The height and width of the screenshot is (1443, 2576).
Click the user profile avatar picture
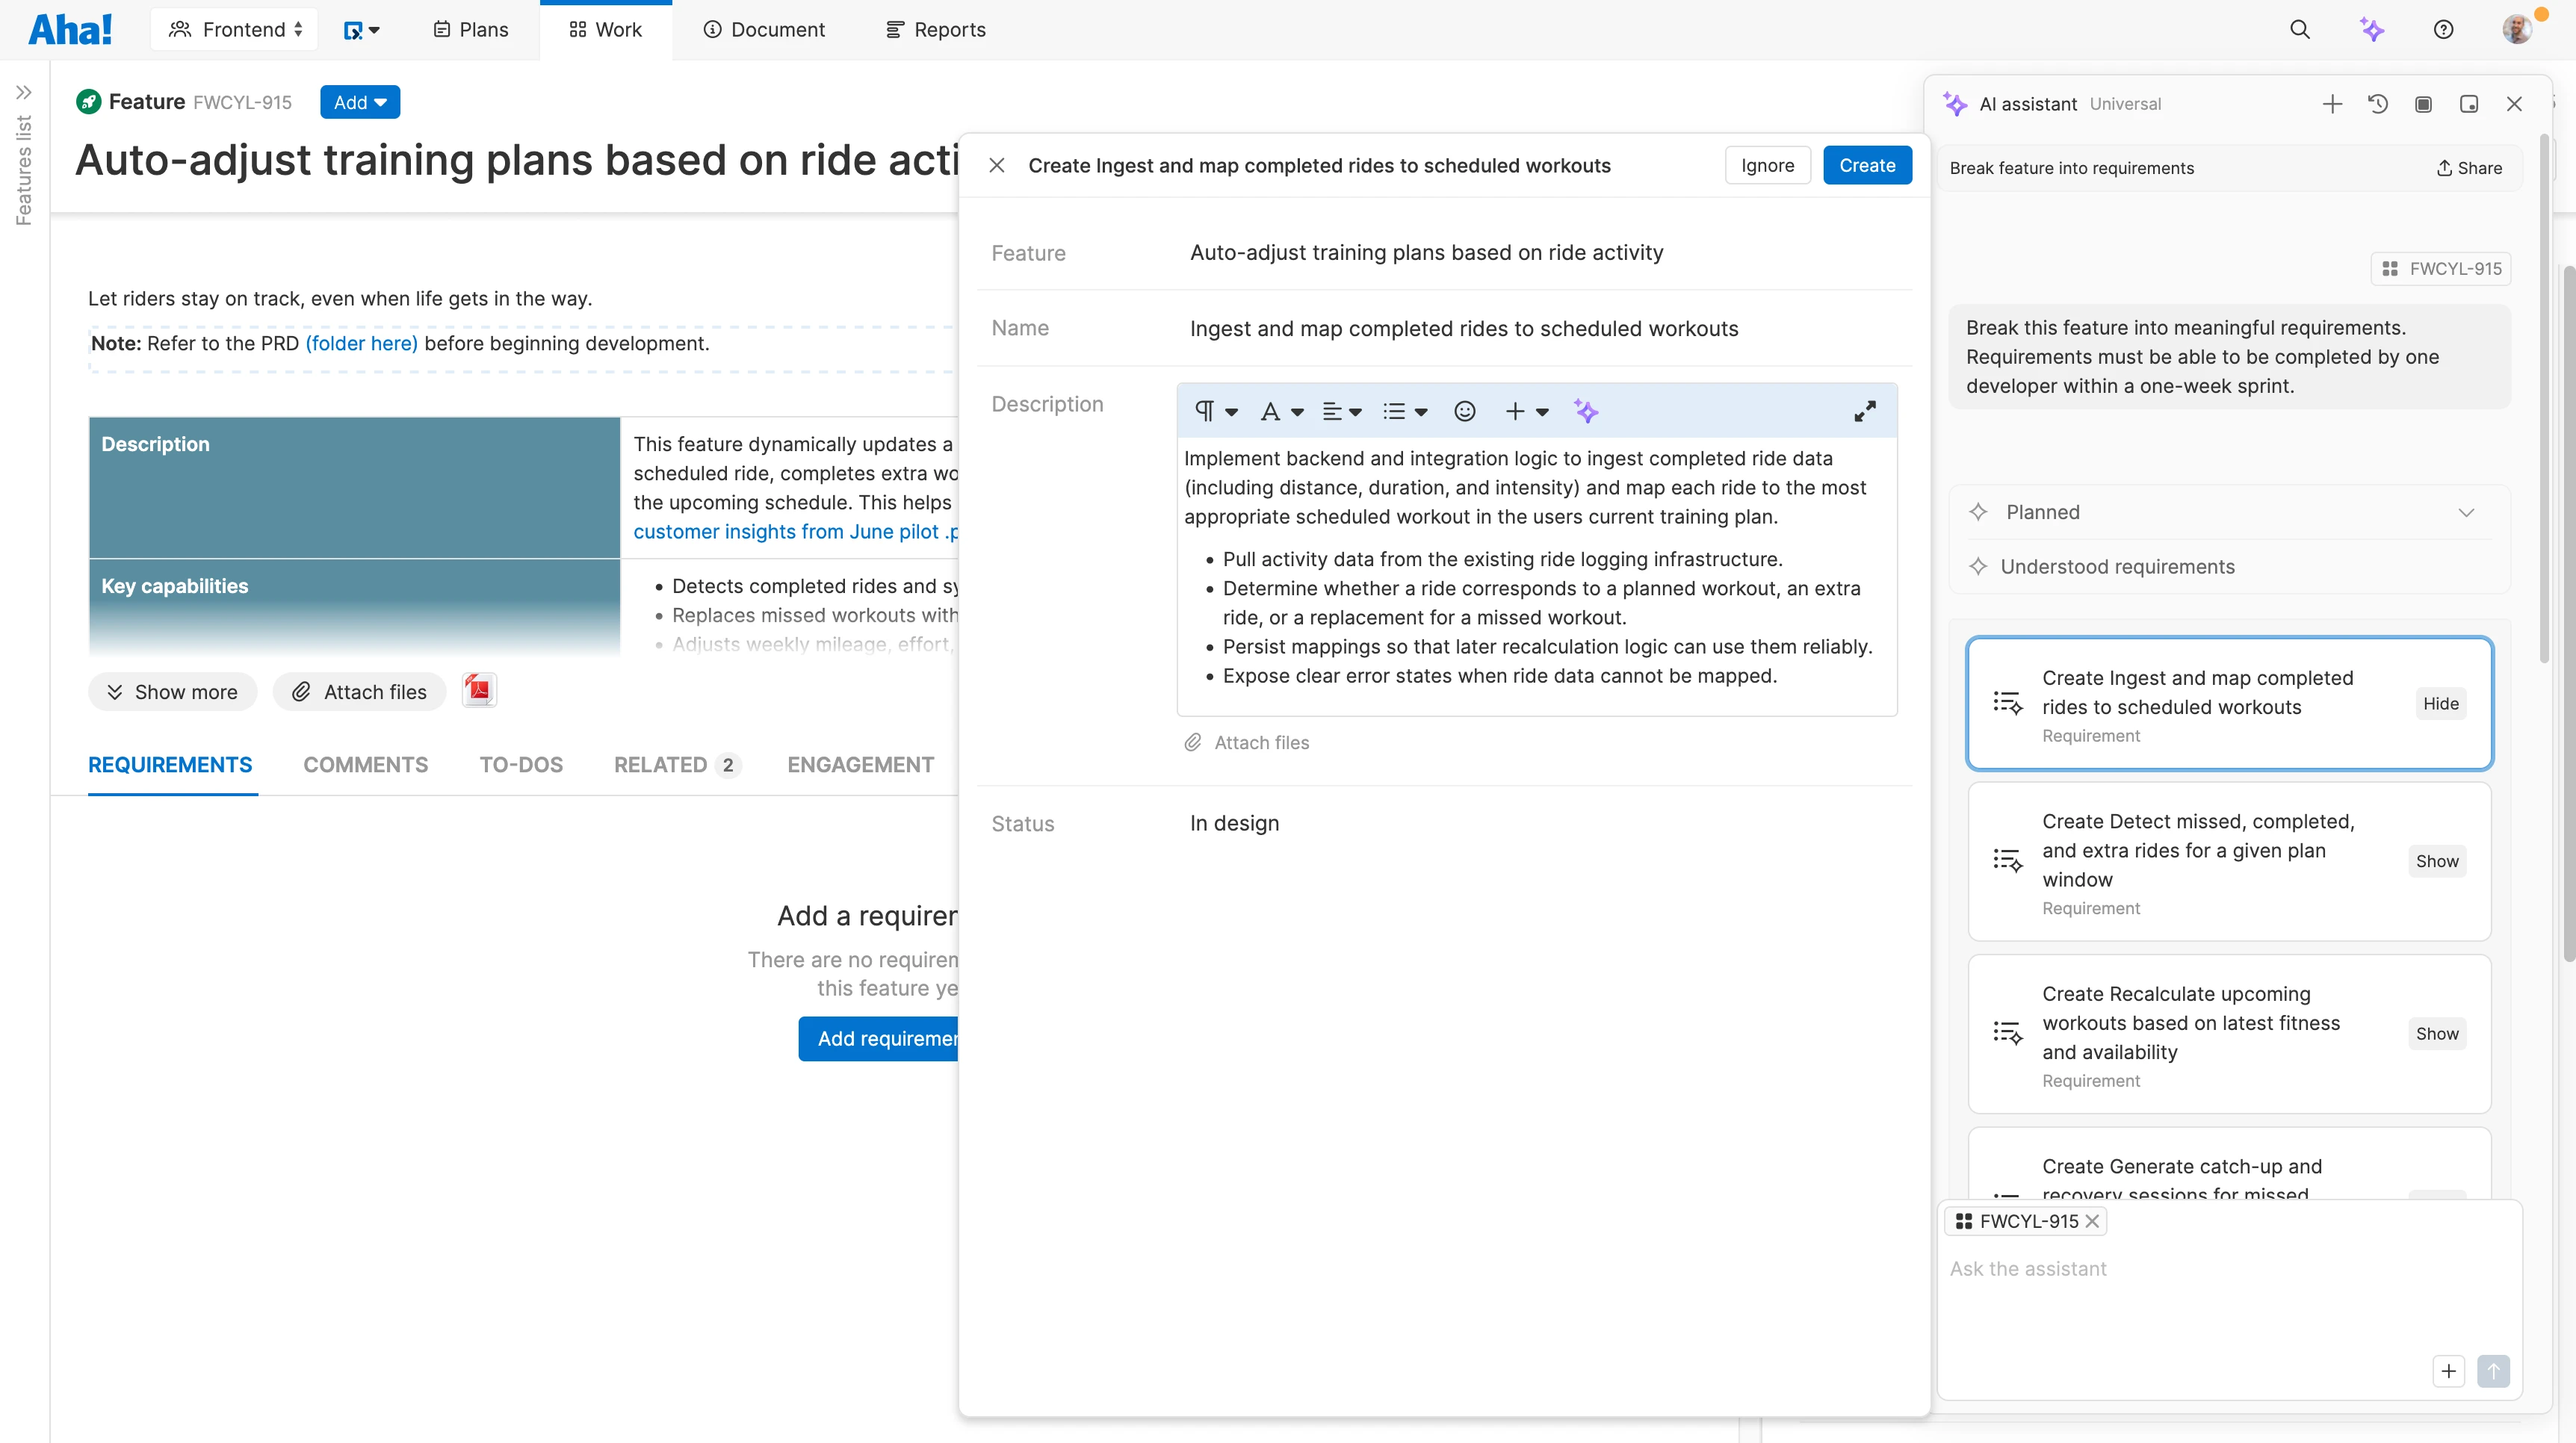[2517, 29]
